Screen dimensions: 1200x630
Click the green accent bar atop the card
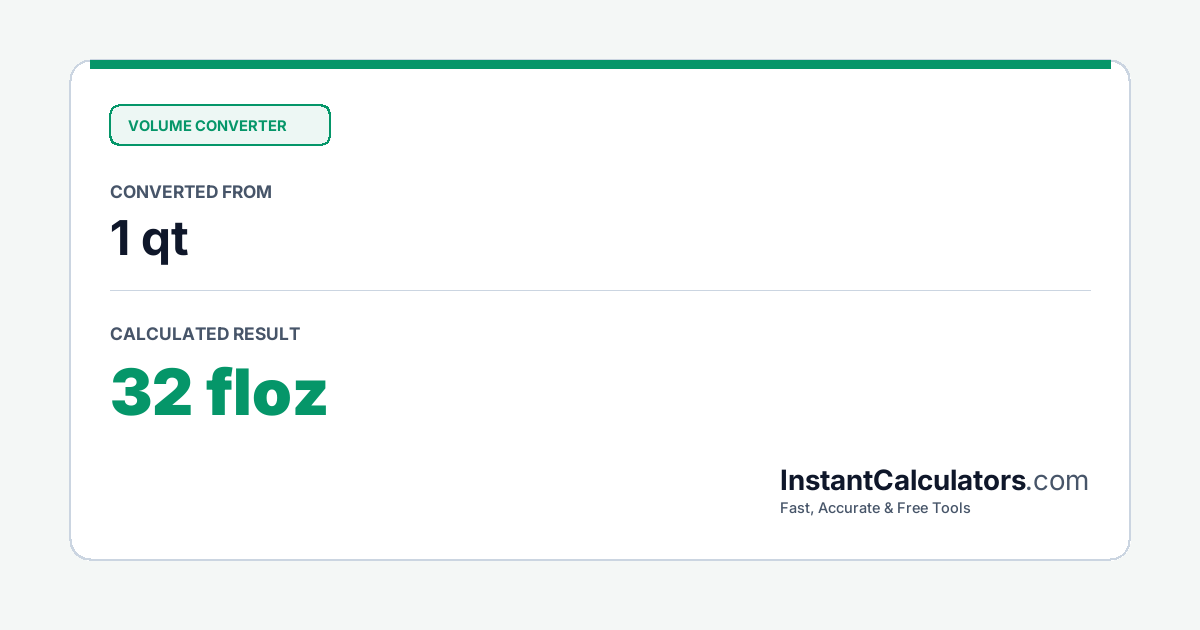[x=600, y=64]
